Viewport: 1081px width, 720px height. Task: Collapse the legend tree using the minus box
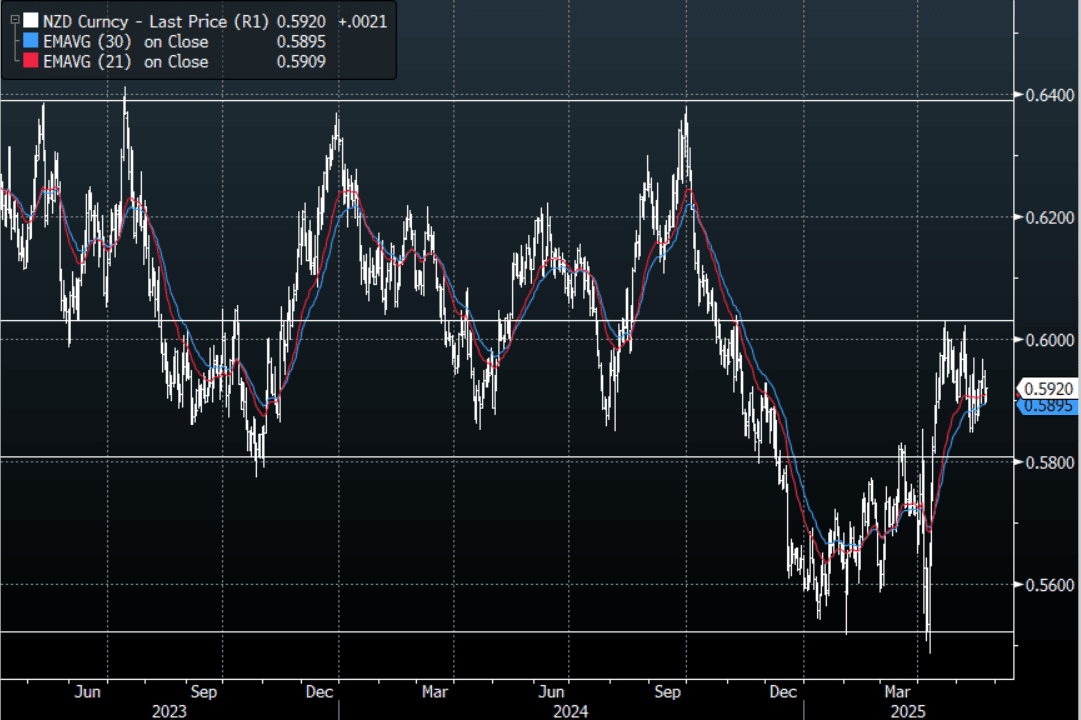click(x=14, y=20)
